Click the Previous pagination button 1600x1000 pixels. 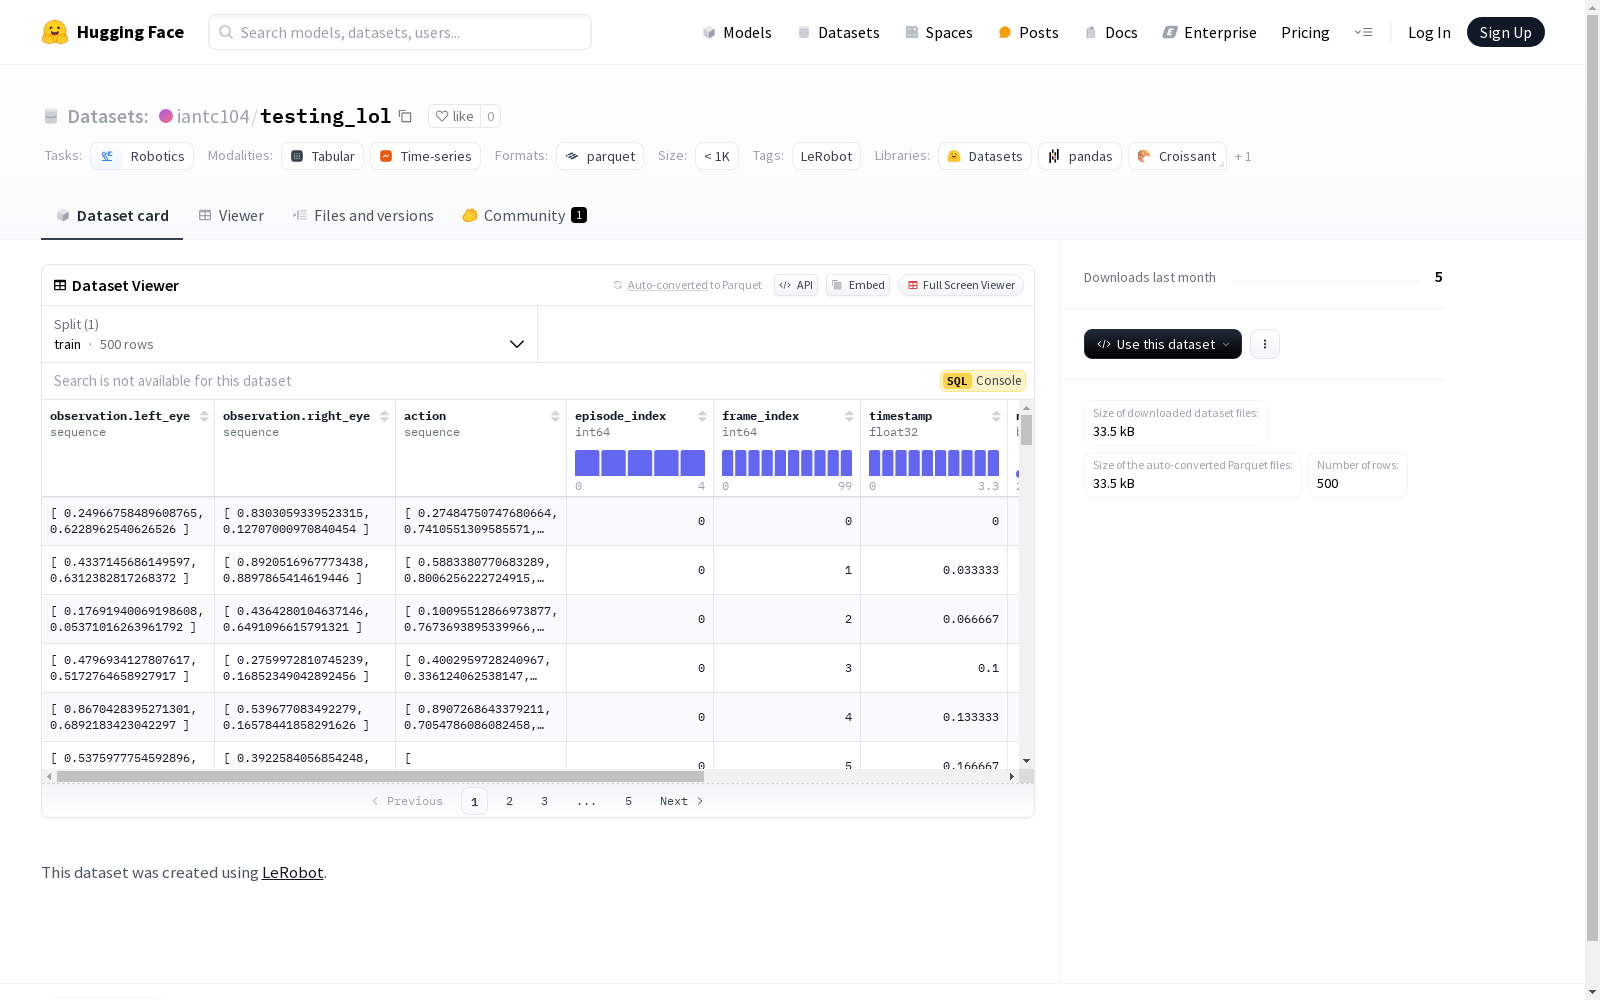[407, 801]
